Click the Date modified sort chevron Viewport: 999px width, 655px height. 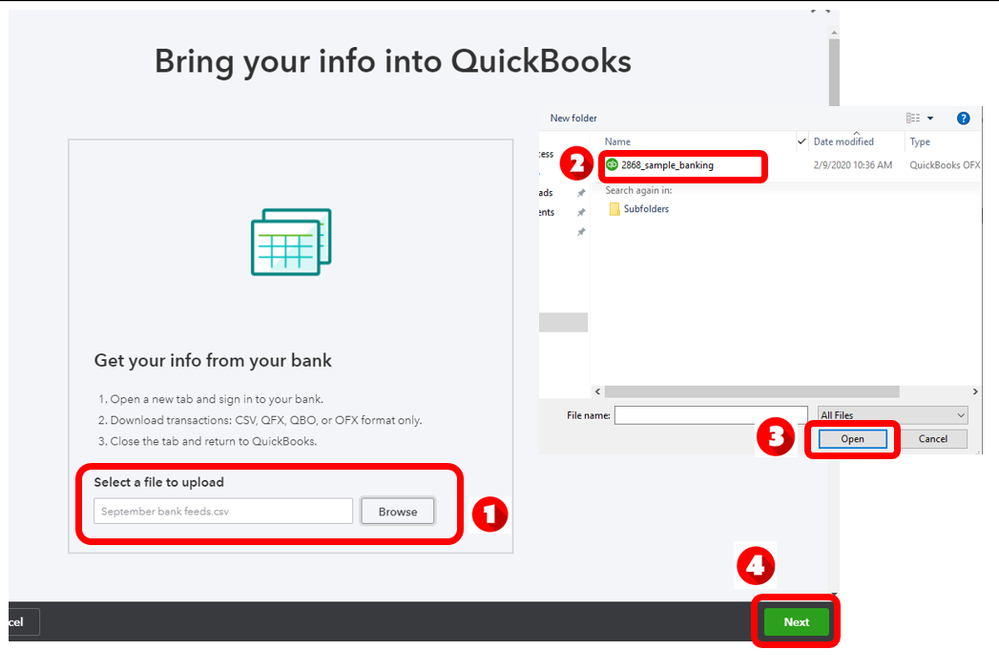pos(856,133)
